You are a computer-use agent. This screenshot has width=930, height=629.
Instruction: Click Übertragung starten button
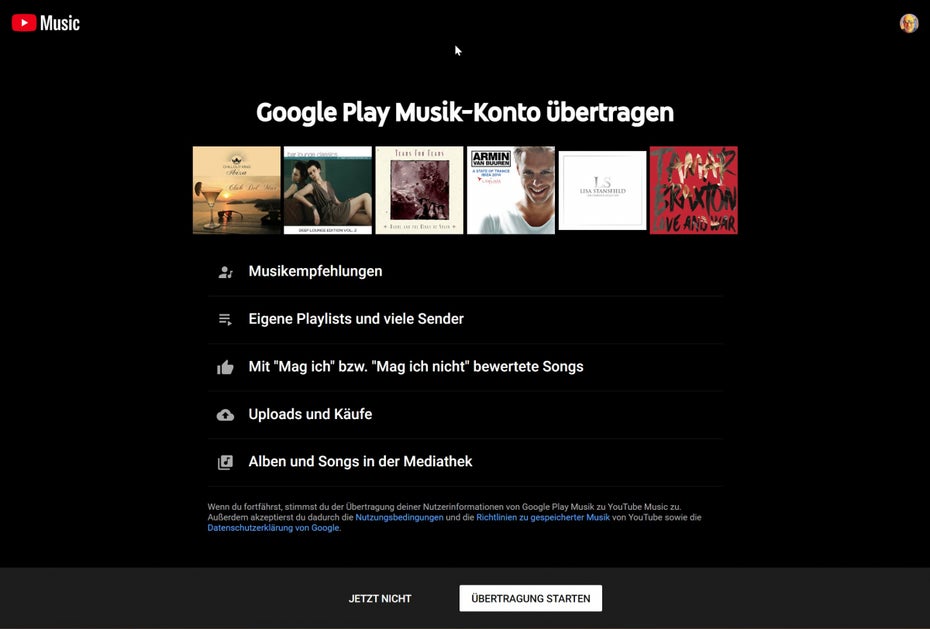(x=530, y=598)
